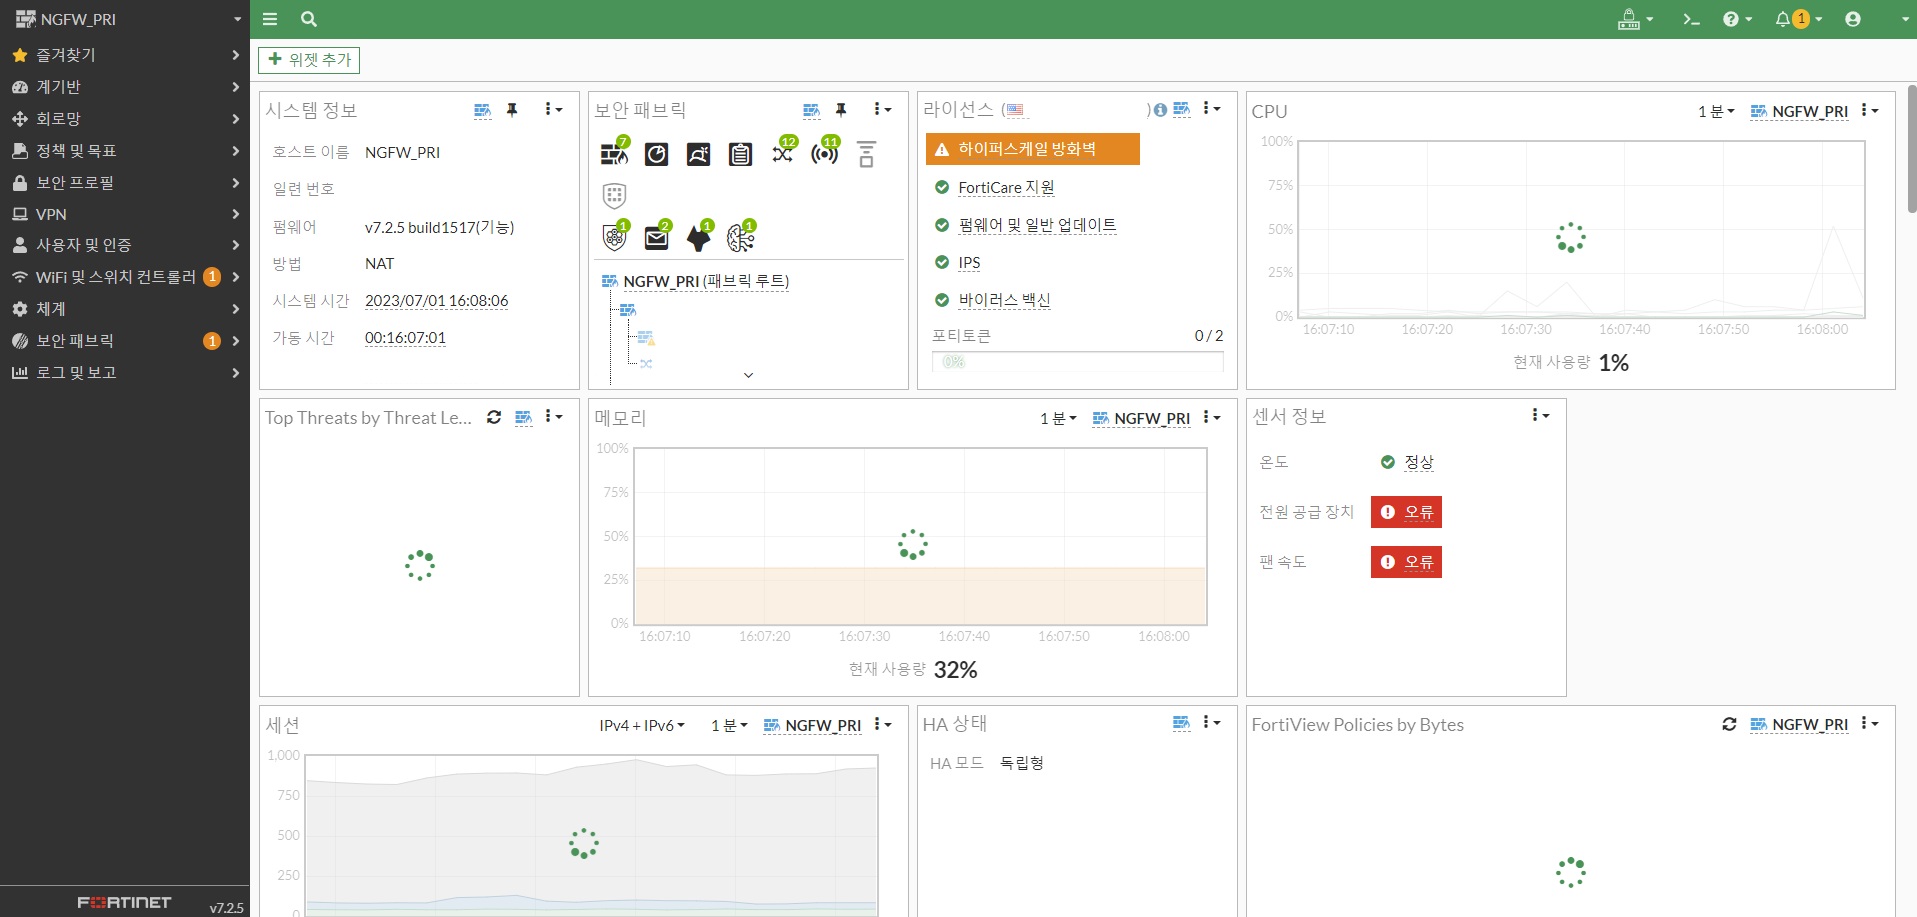Click 팬 속도 오류 status badge

(1406, 562)
